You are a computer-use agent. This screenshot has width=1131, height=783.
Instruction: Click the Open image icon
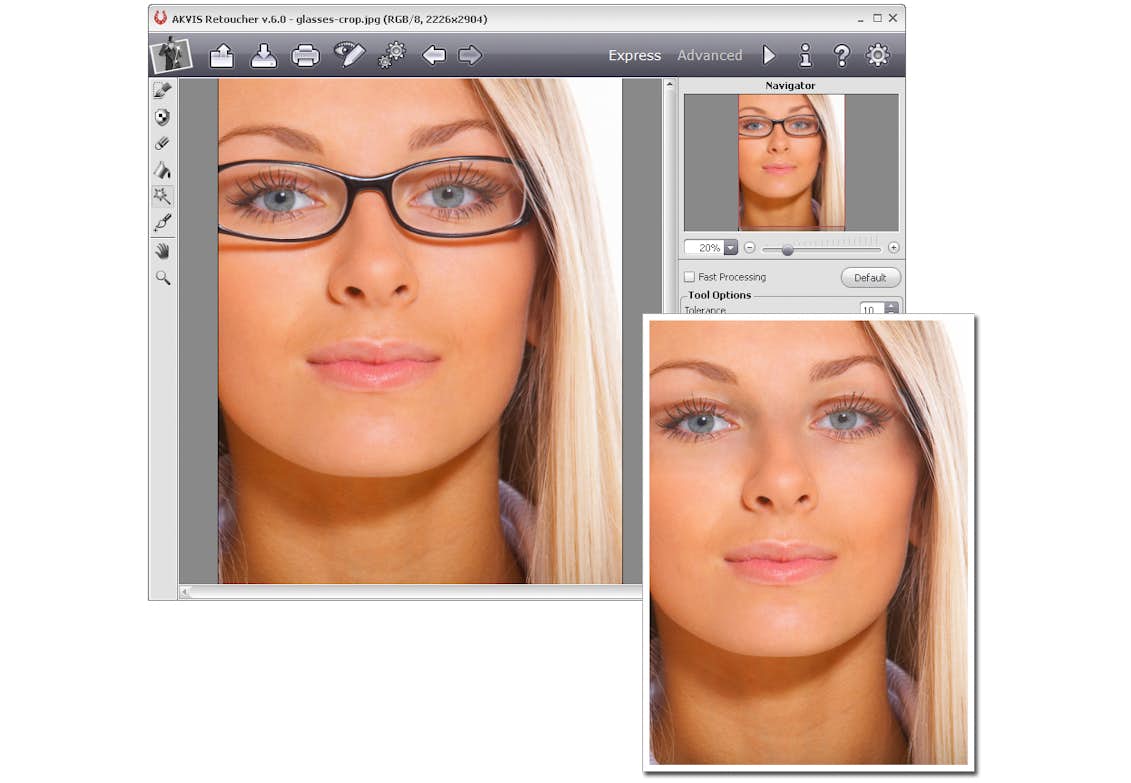(221, 56)
